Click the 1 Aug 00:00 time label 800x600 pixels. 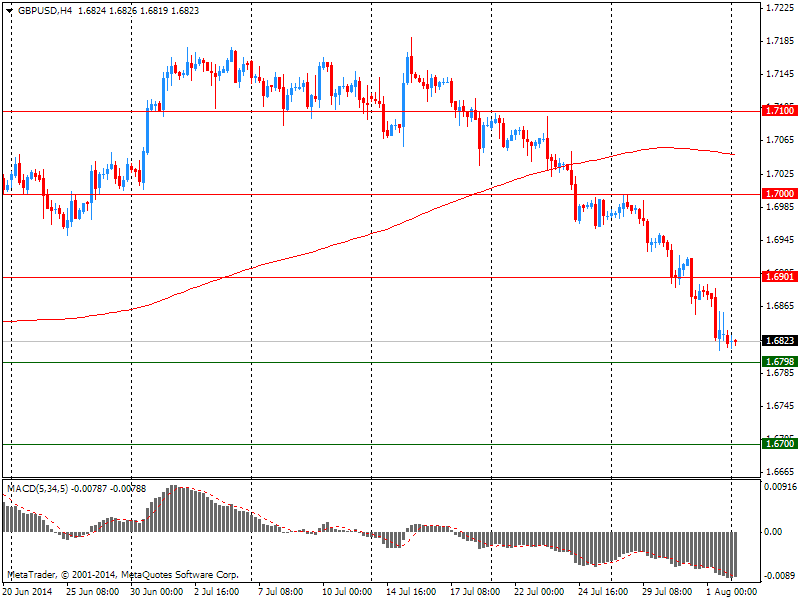(732, 592)
